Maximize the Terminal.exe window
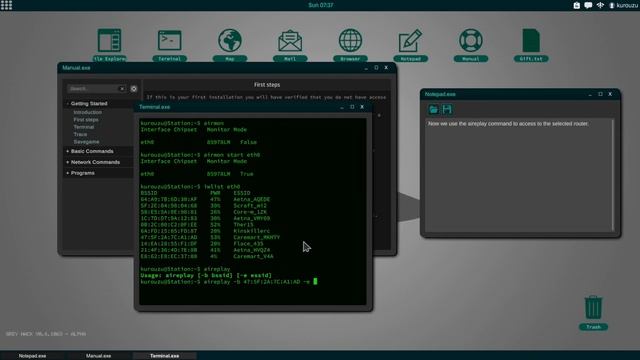The height and width of the screenshot is (360, 640). pyautogui.click(x=352, y=107)
